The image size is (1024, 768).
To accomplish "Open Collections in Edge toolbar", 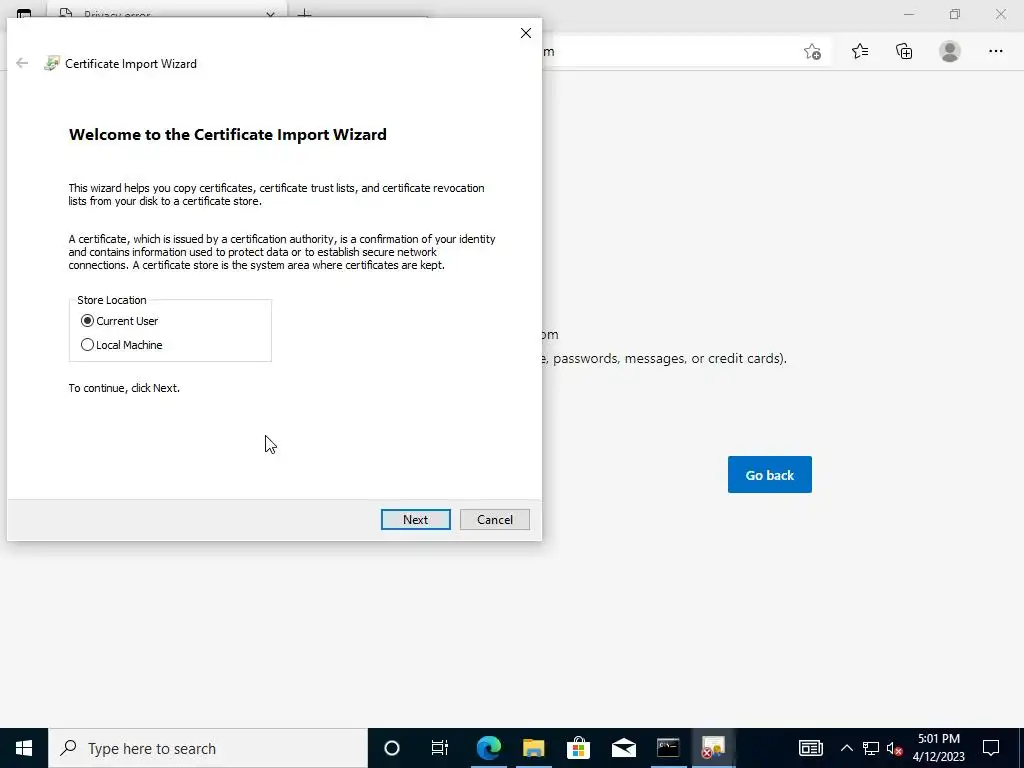I will [904, 51].
